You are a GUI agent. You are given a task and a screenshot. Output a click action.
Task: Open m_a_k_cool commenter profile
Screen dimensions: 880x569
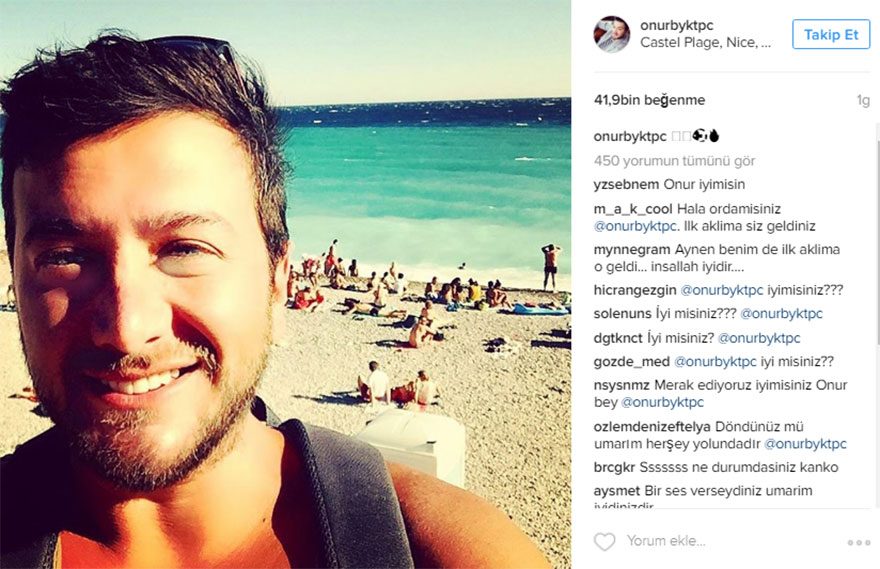point(633,209)
